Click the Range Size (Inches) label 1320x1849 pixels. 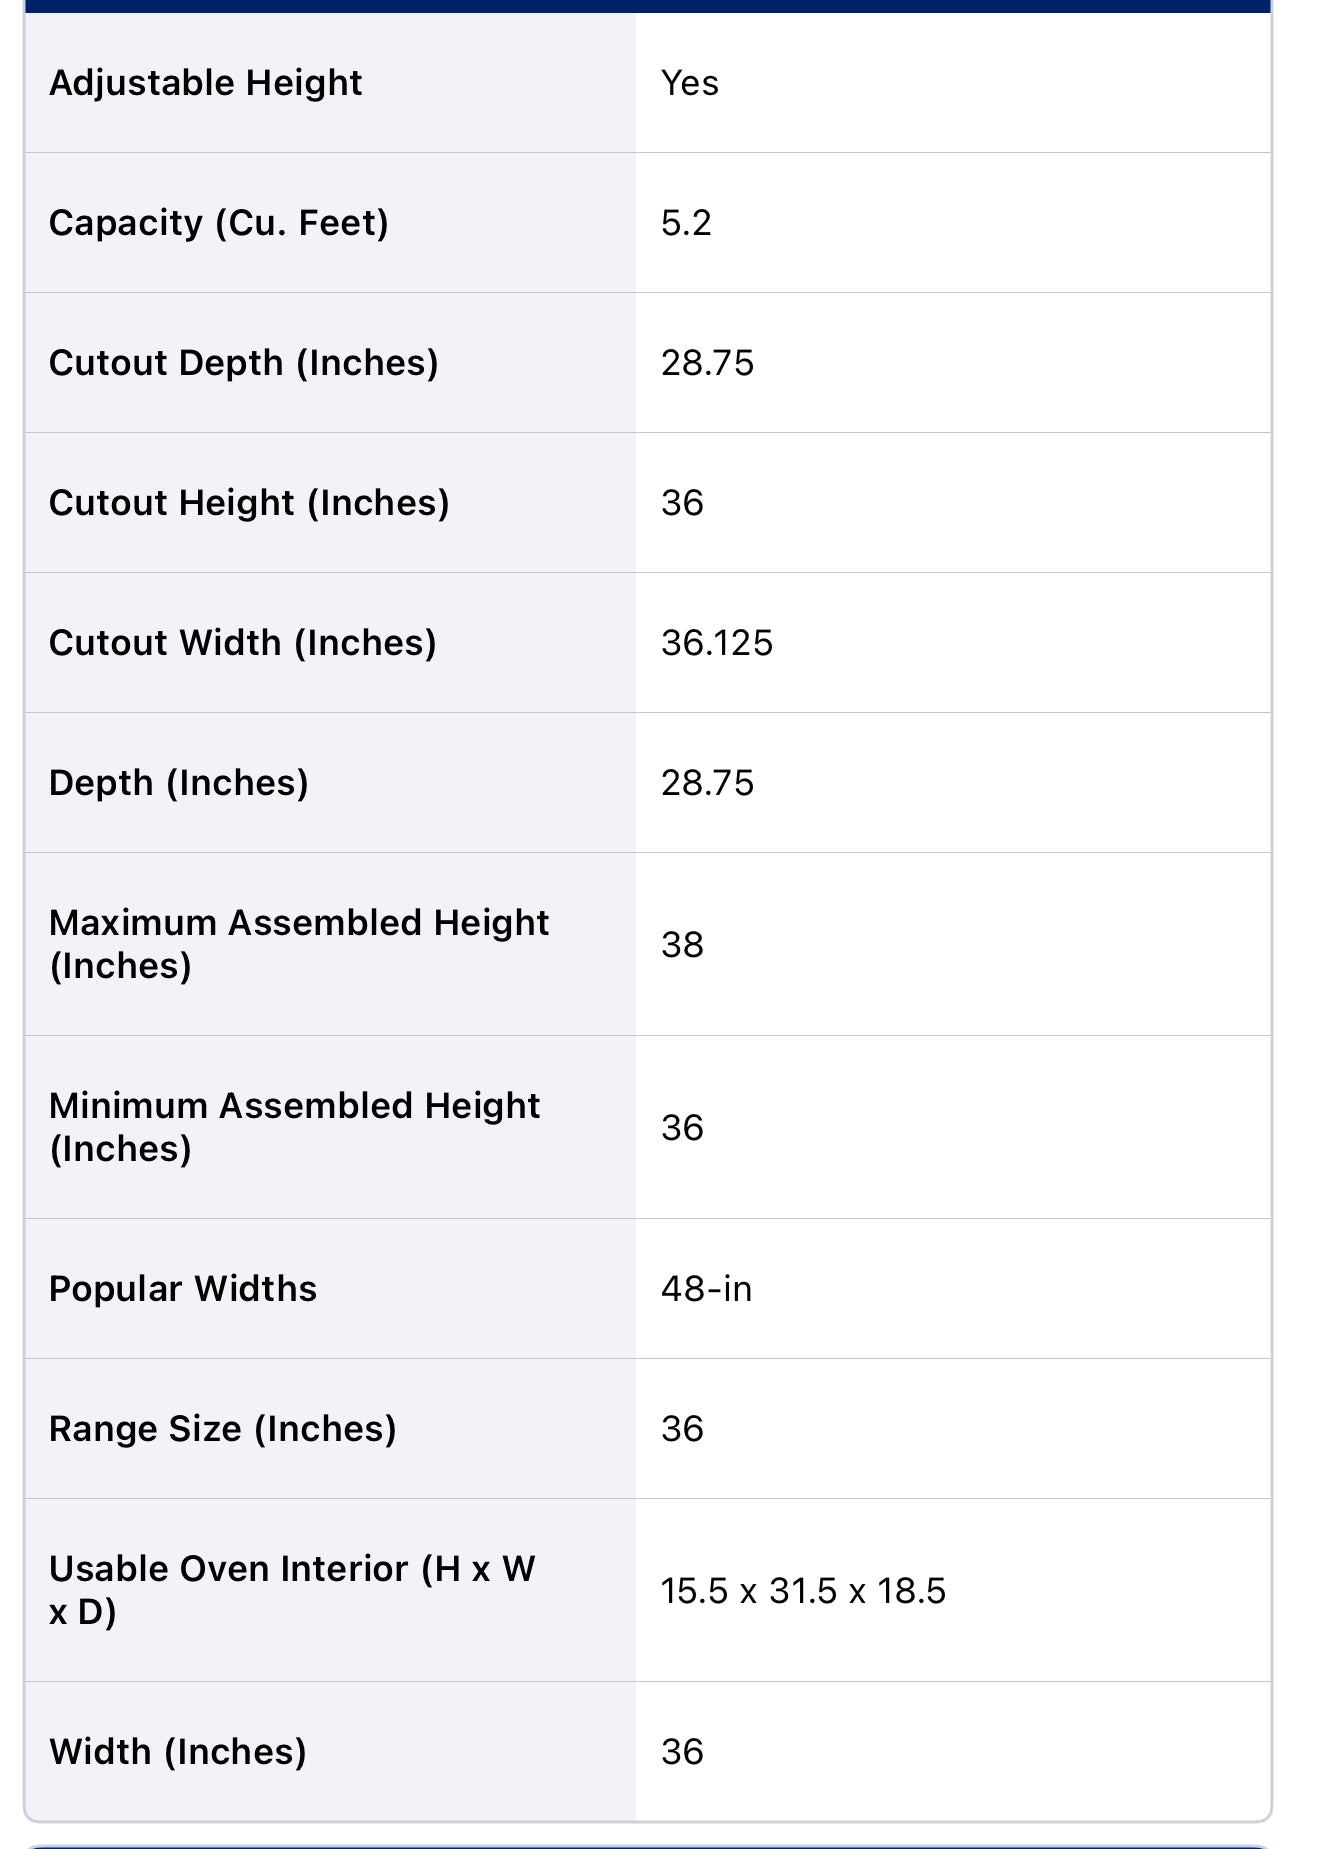click(222, 1429)
